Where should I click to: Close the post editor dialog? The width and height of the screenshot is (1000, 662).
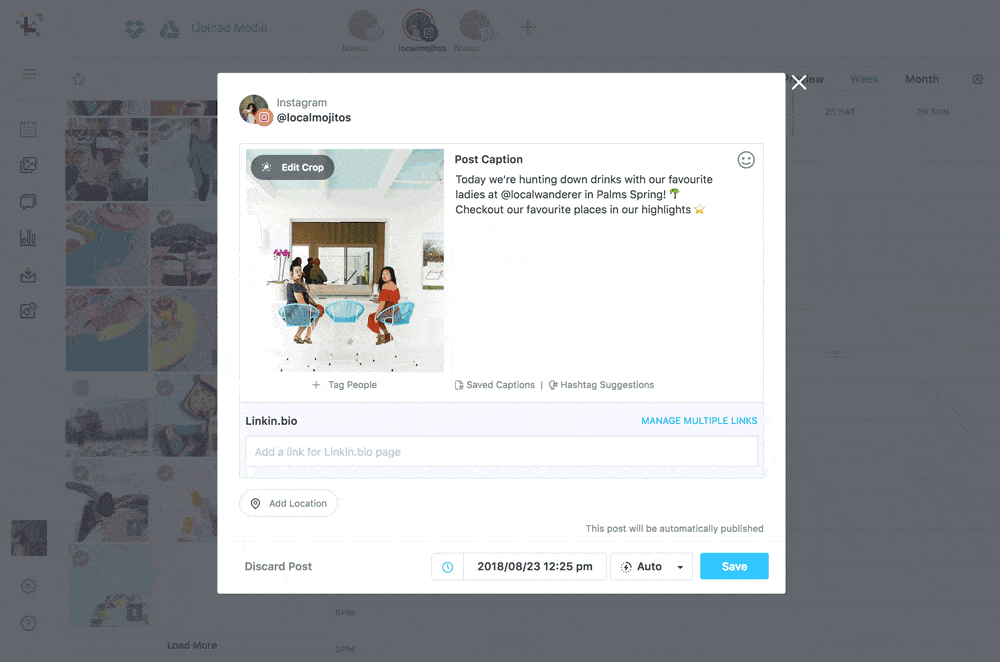[799, 82]
